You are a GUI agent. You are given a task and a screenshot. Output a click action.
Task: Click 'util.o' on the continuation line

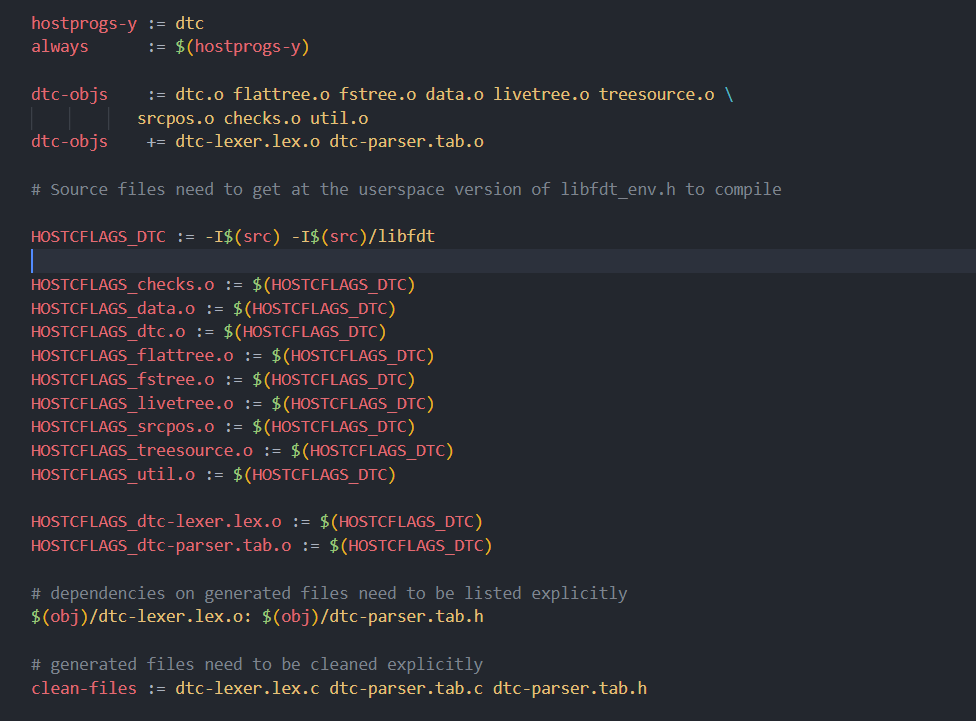point(339,118)
